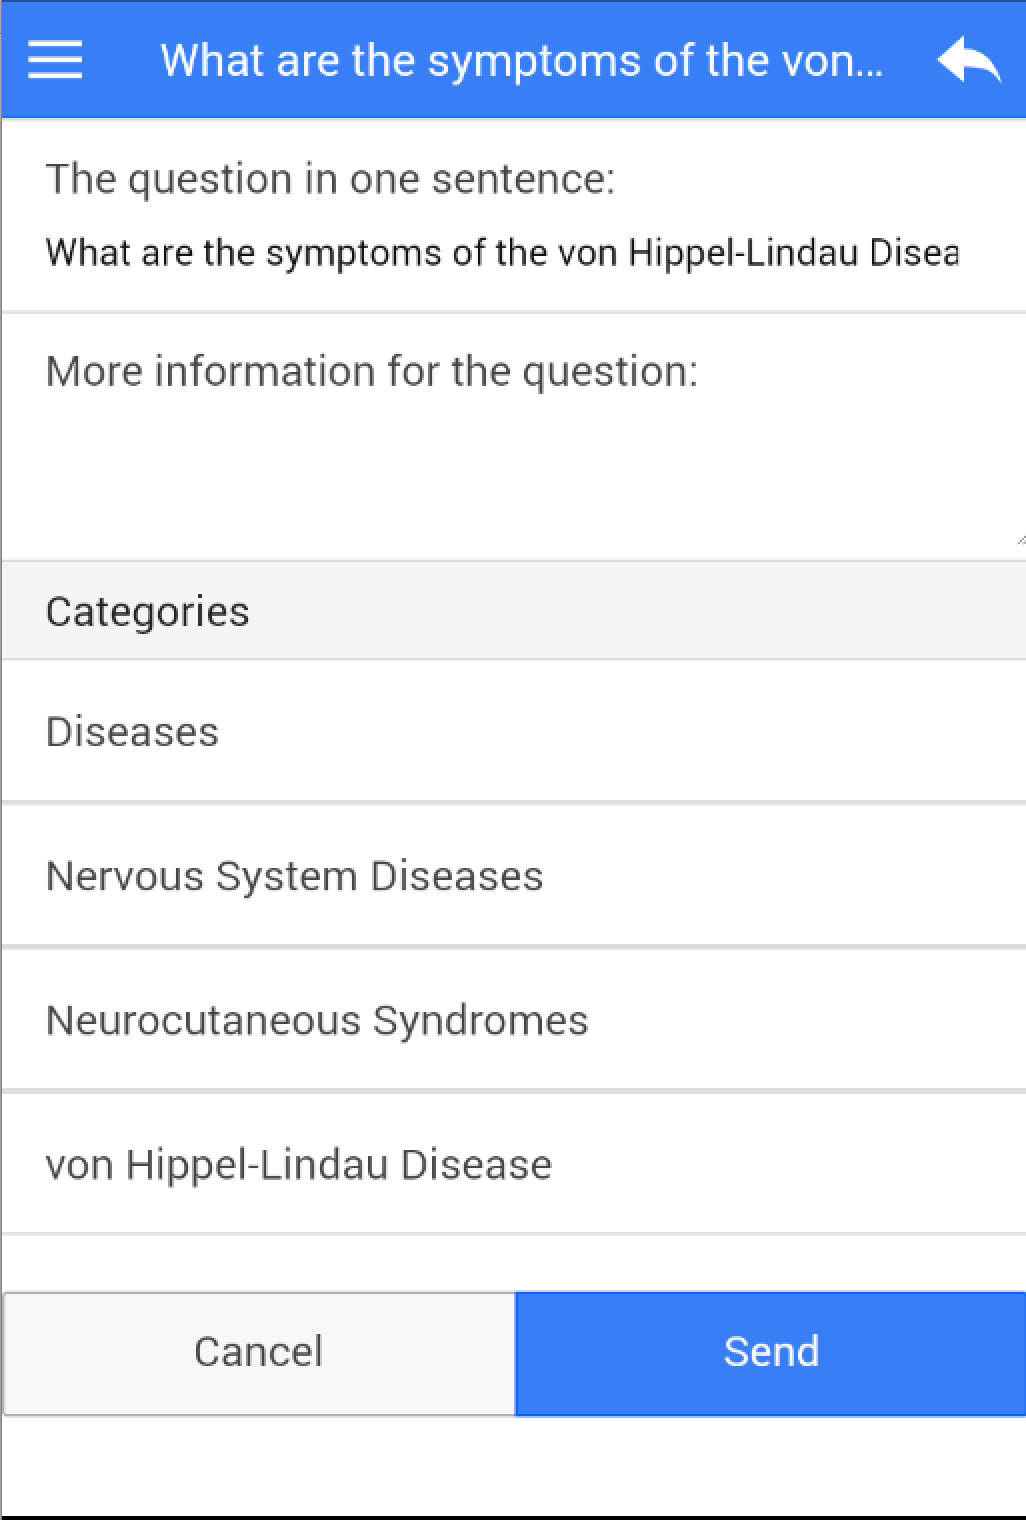Click the text area resize handle corner

(1019, 540)
